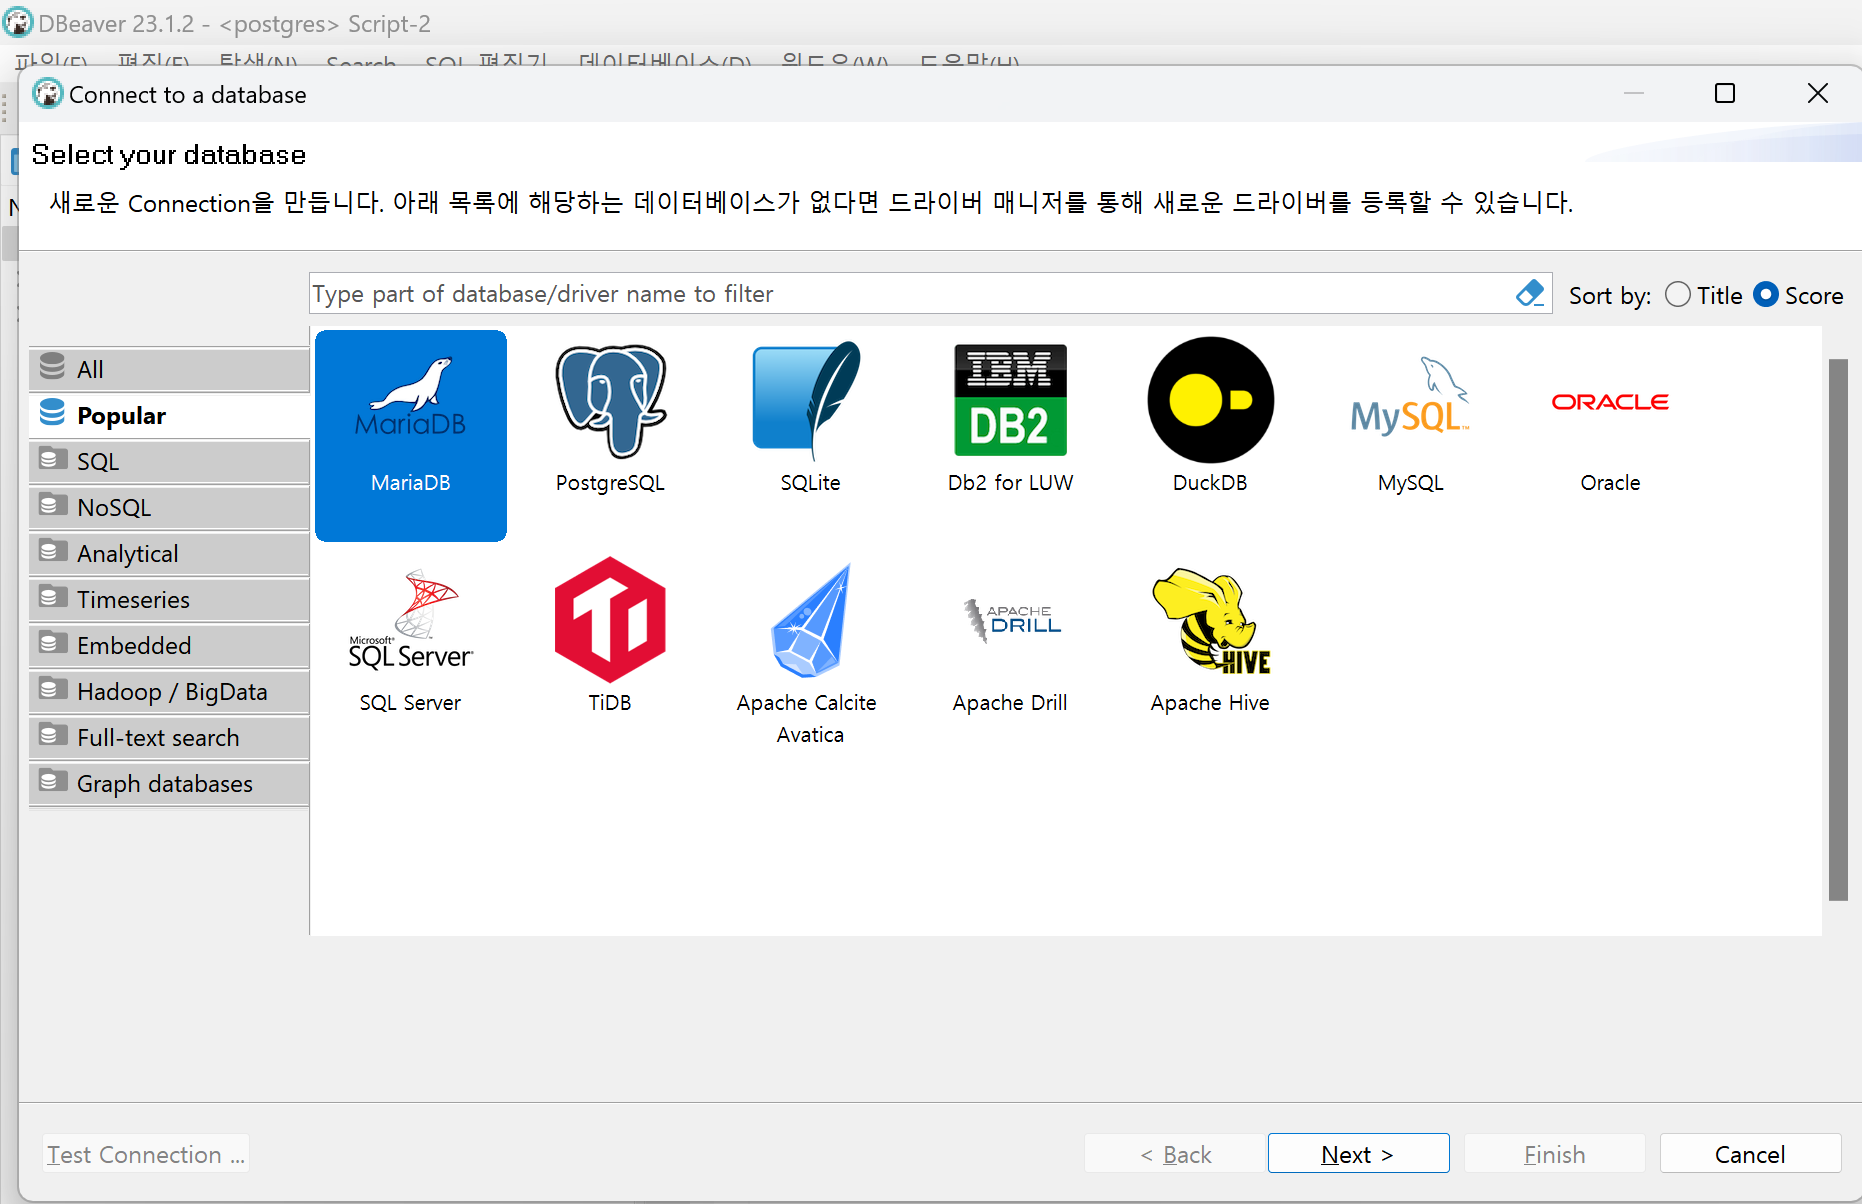Screen dimensions: 1862x1204
Task: Show the Full-text search category
Action: (169, 737)
